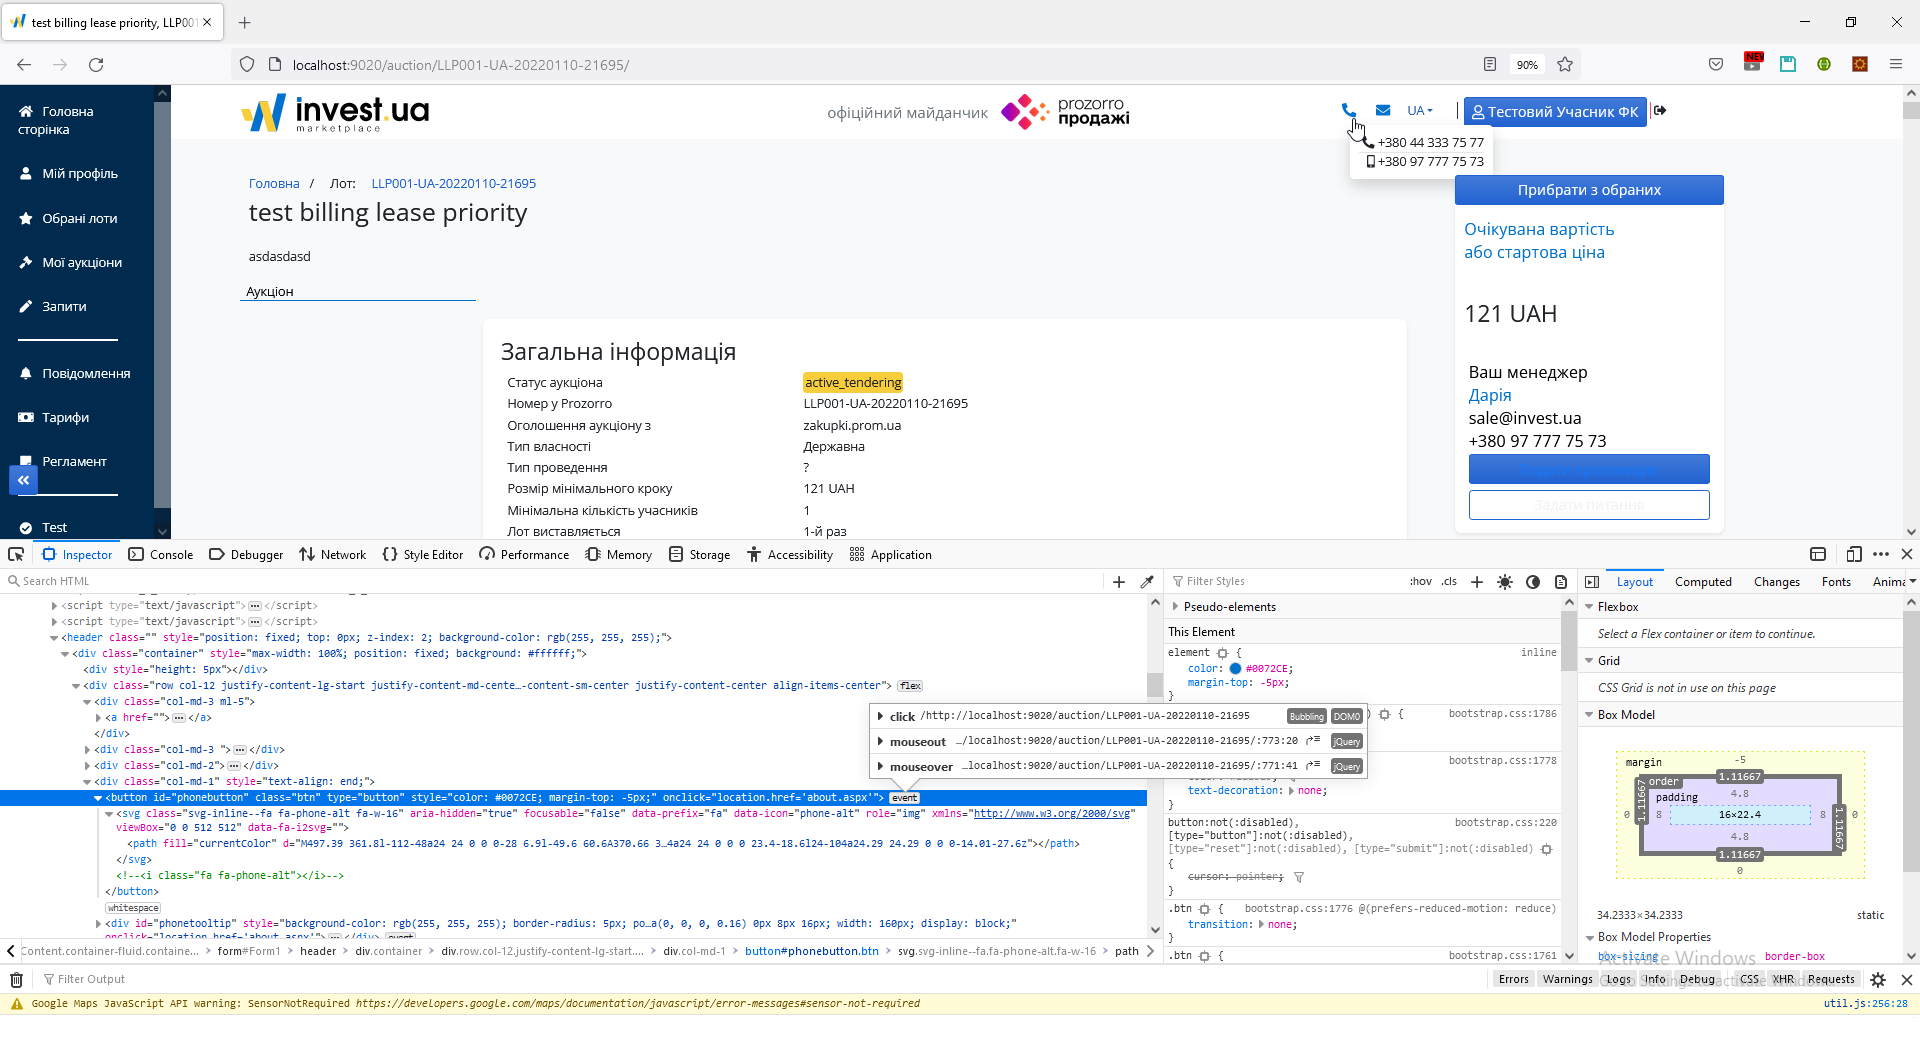Collapse the button#phonebutton node in the markup
The image size is (1920, 1040).
click(98, 798)
